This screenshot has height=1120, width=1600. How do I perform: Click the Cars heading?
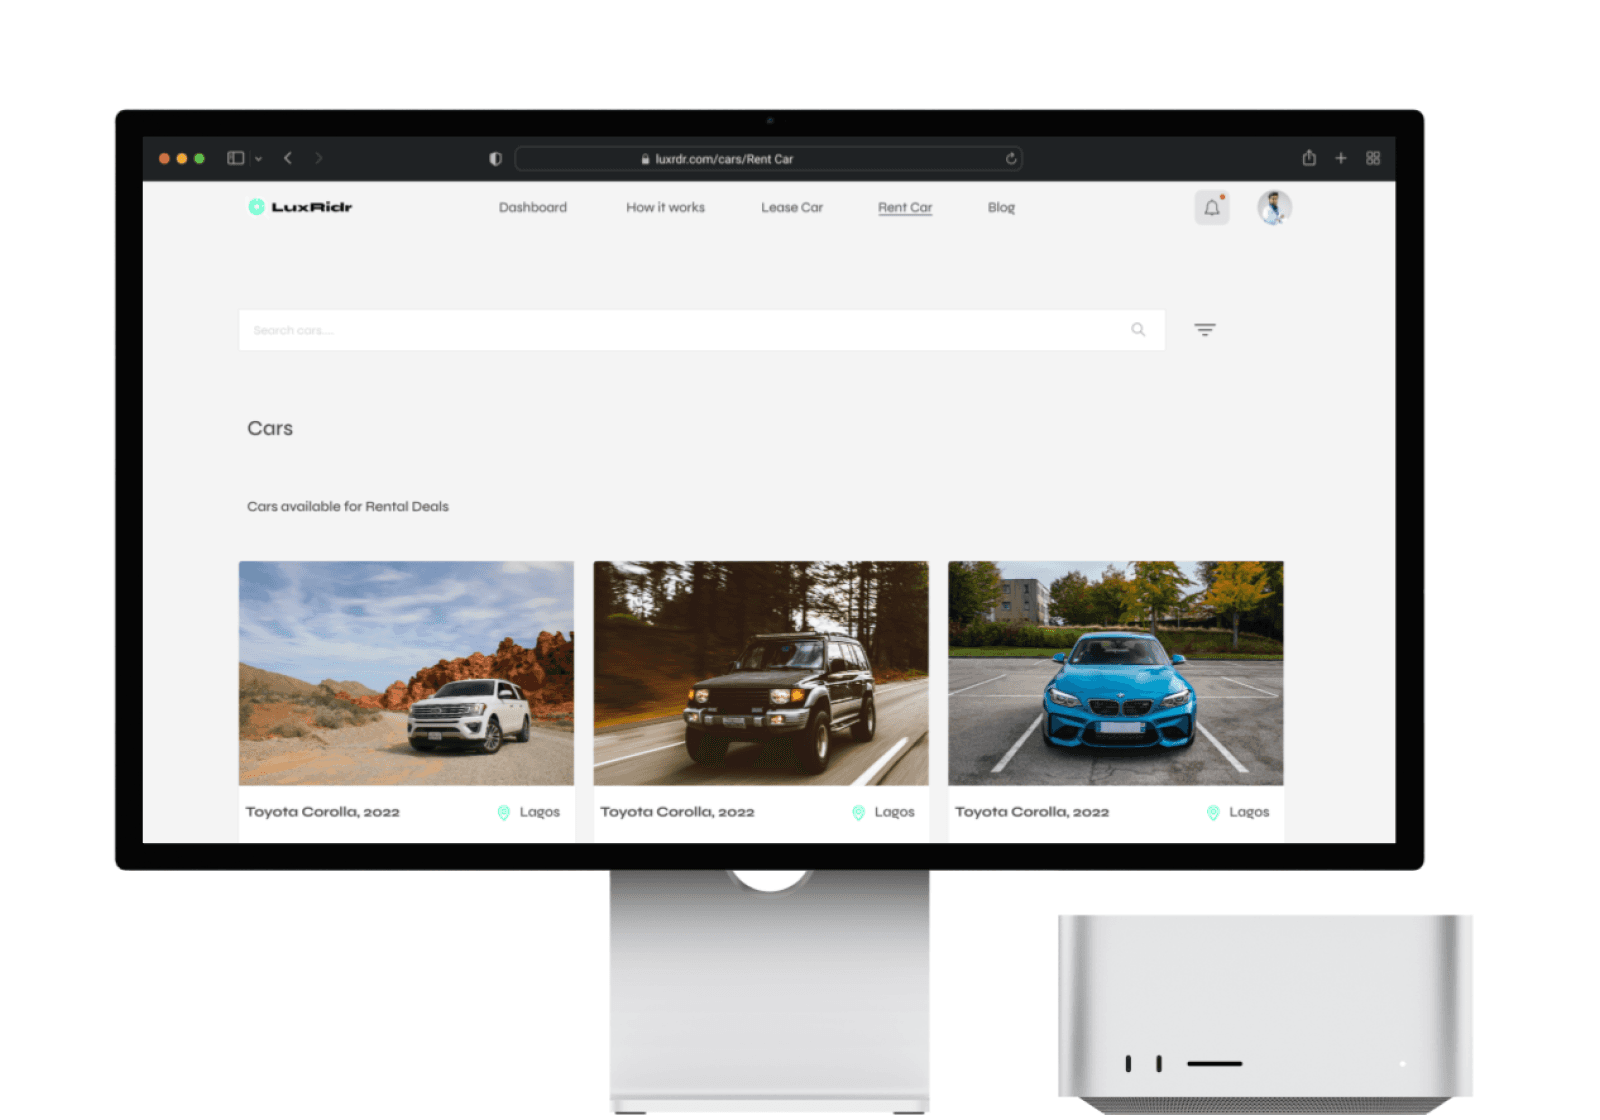[270, 428]
